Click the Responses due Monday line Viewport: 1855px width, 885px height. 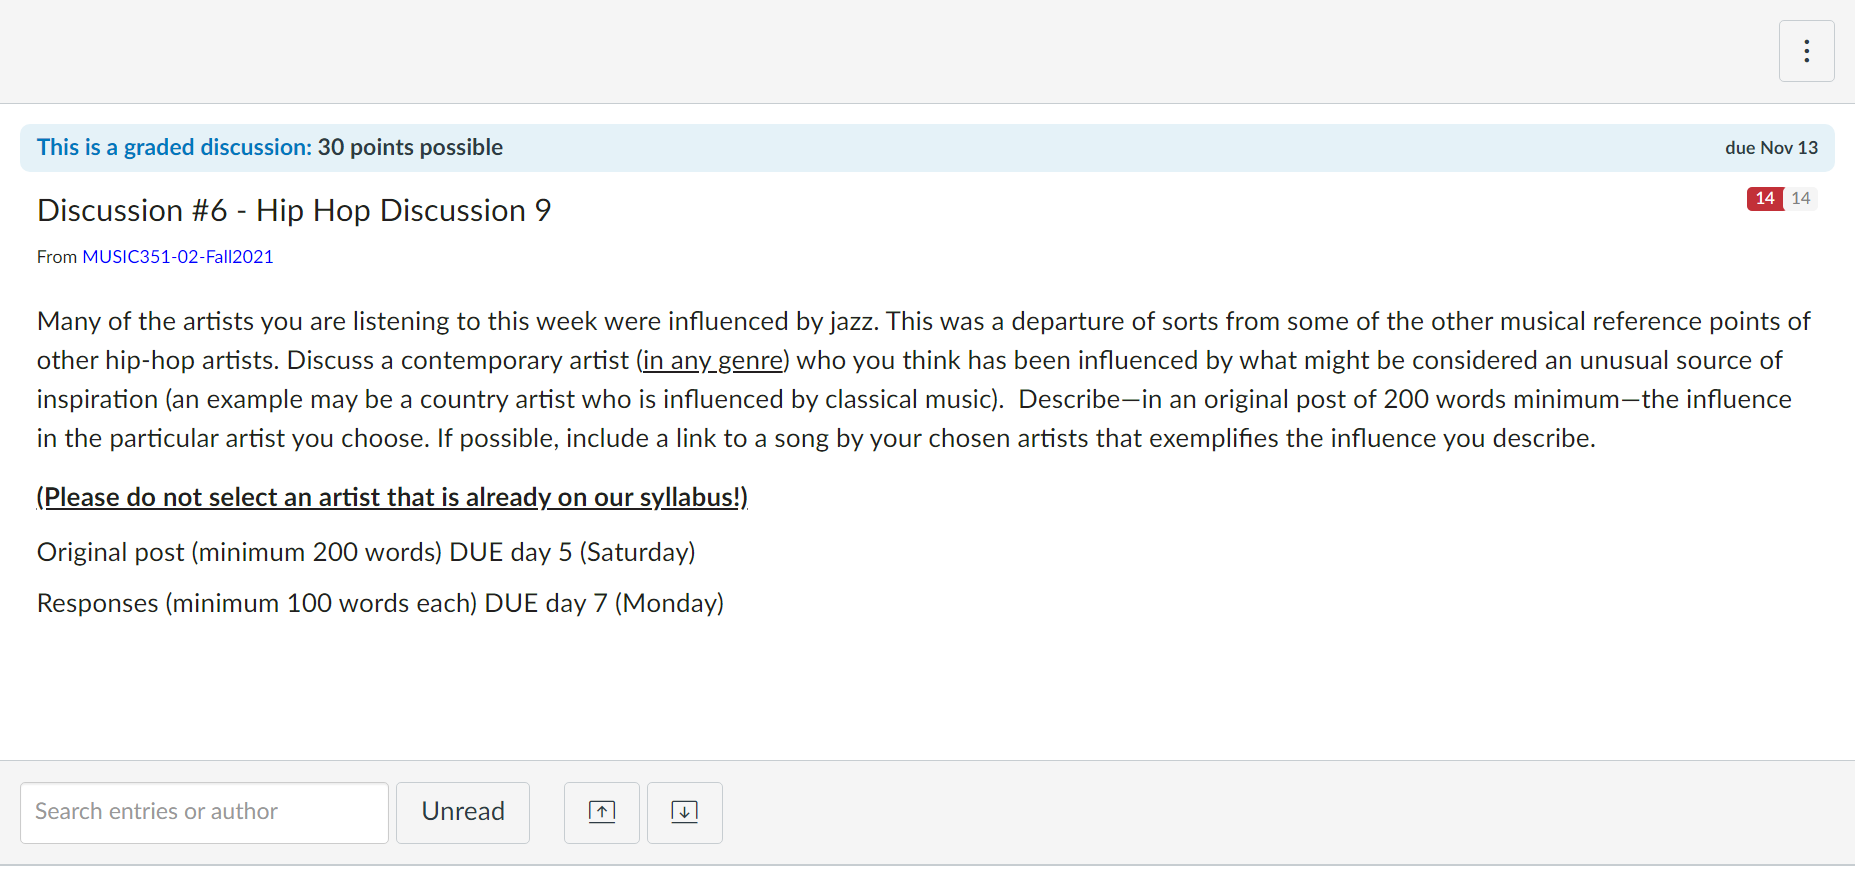coord(380,603)
